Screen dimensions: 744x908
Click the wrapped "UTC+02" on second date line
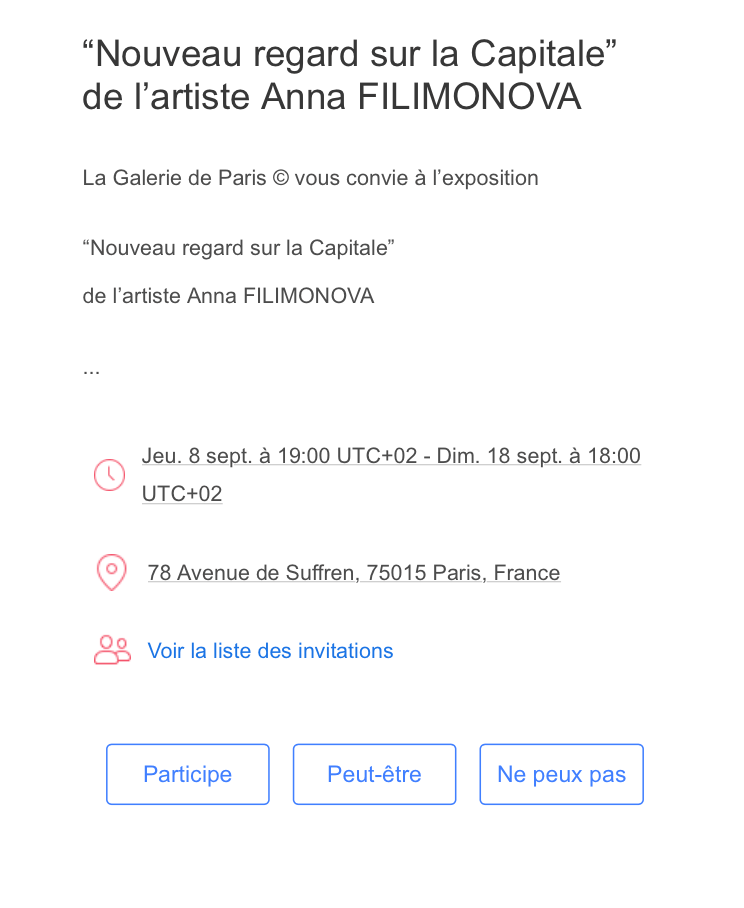coord(182,494)
